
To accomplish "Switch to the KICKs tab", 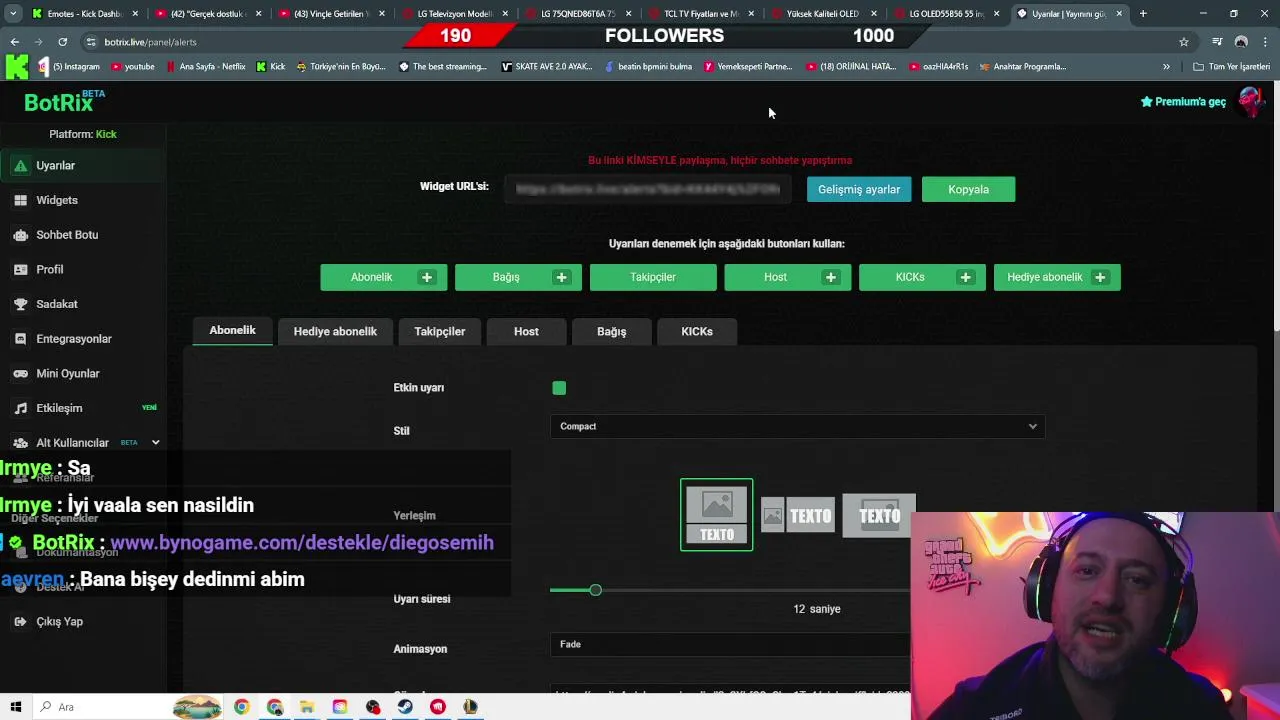I will [x=697, y=332].
